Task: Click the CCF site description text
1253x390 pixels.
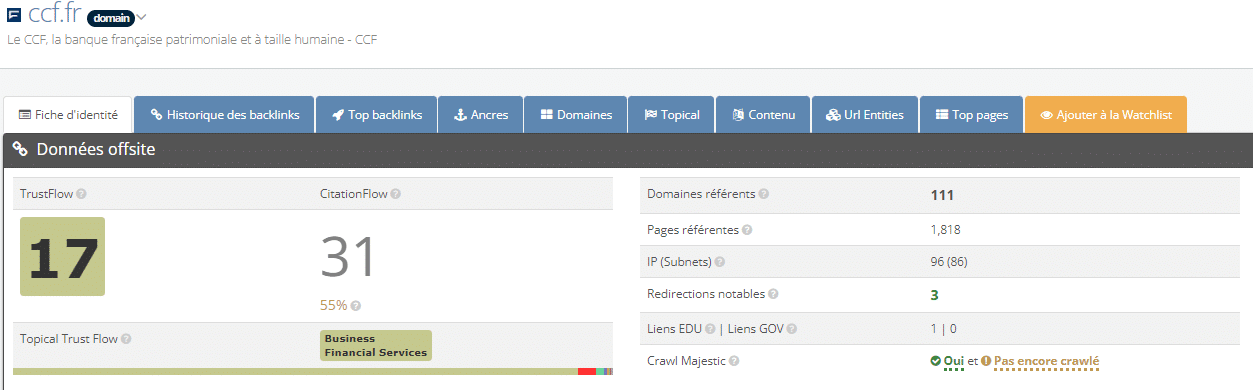Action: 192,40
